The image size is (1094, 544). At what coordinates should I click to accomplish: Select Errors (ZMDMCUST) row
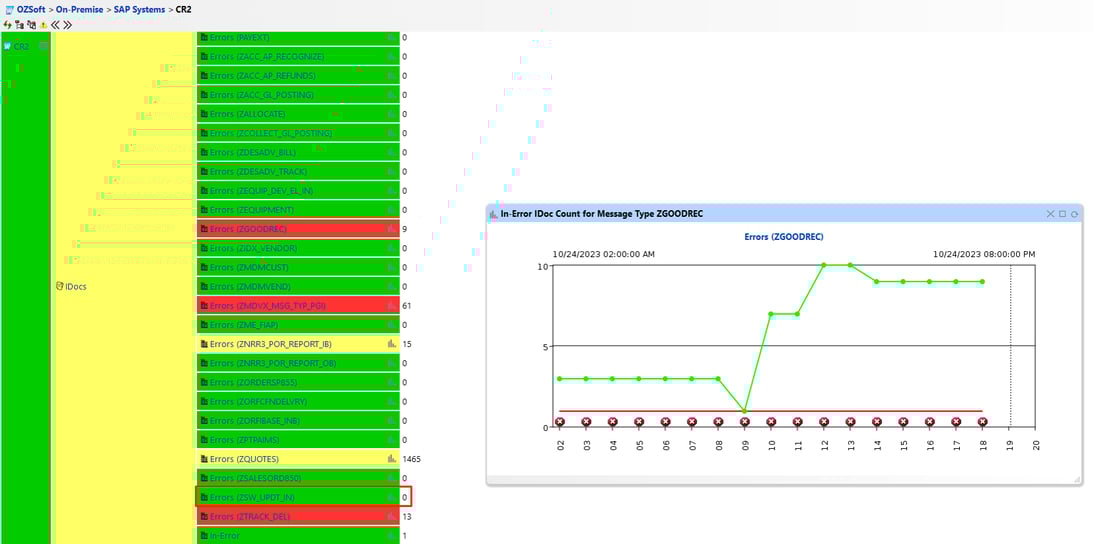[298, 267]
